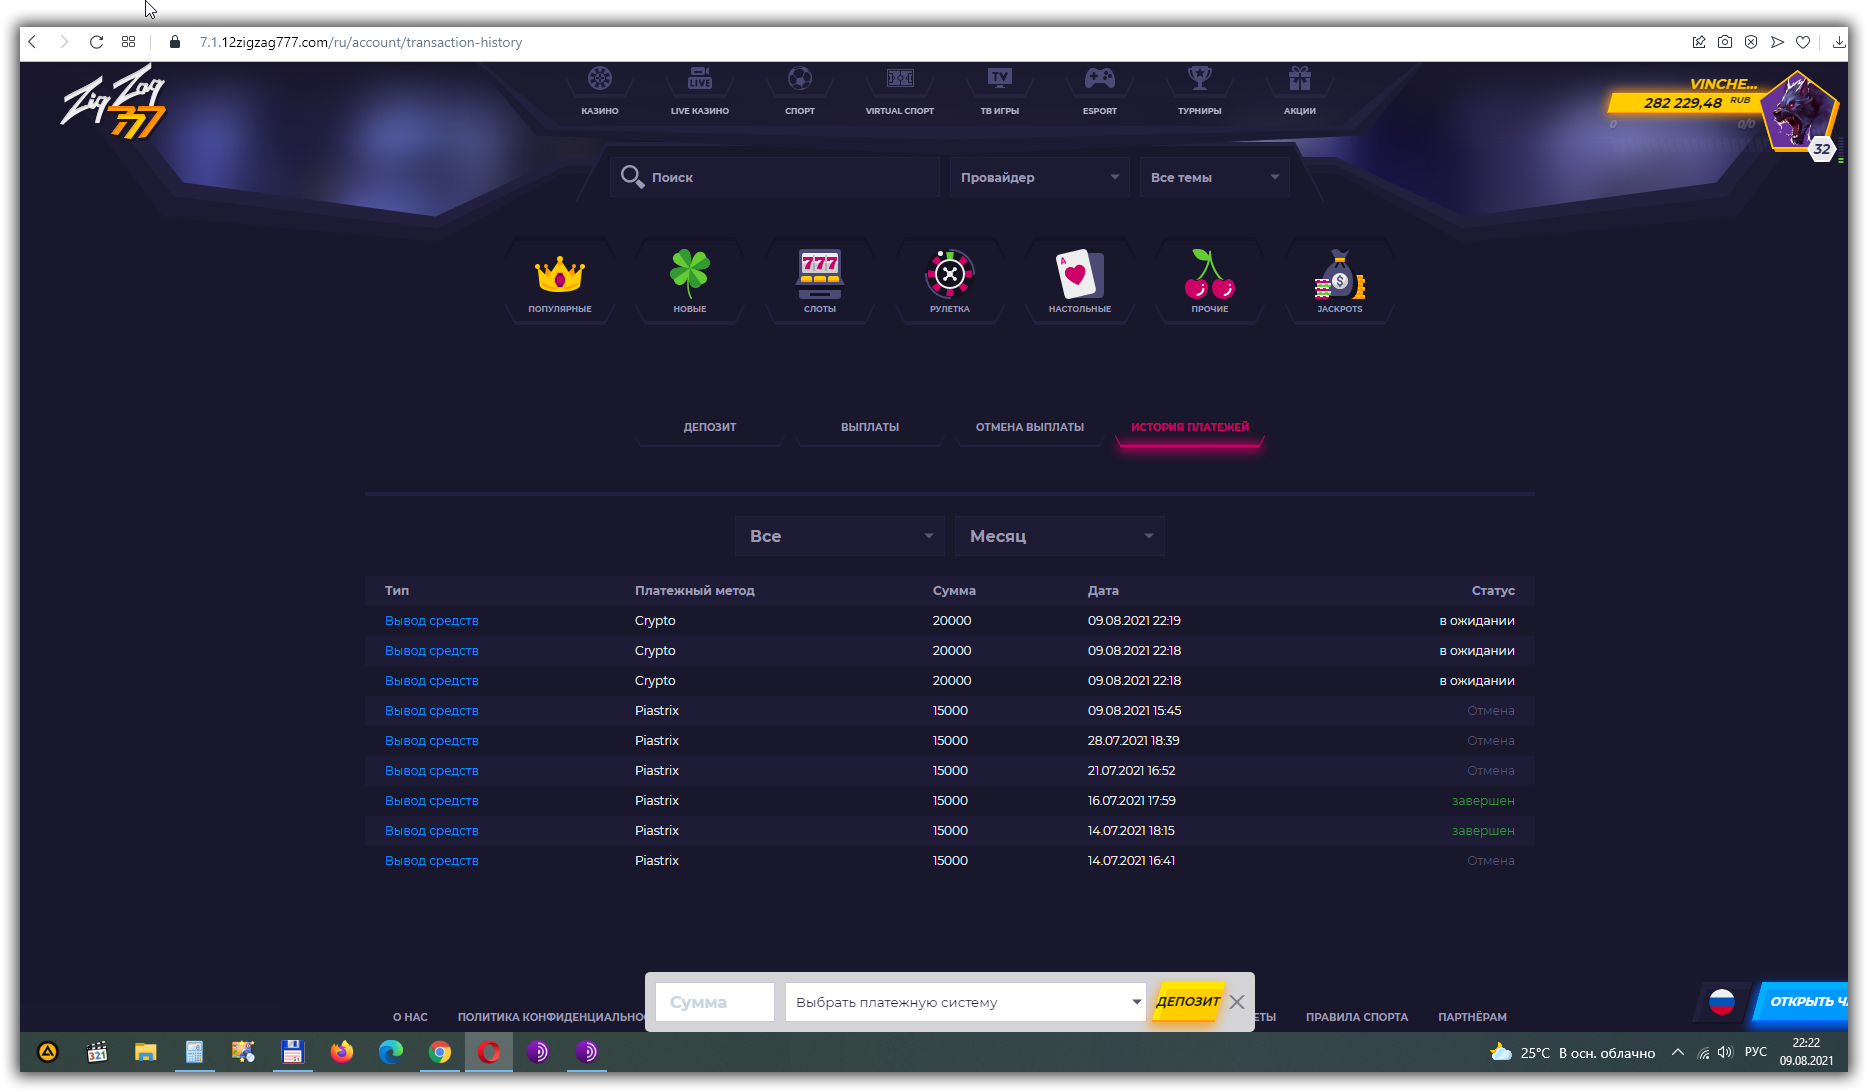1868x1092 pixels.
Task: Click Вывод средств dated 09.08.2021 22:19
Action: pyautogui.click(x=432, y=621)
